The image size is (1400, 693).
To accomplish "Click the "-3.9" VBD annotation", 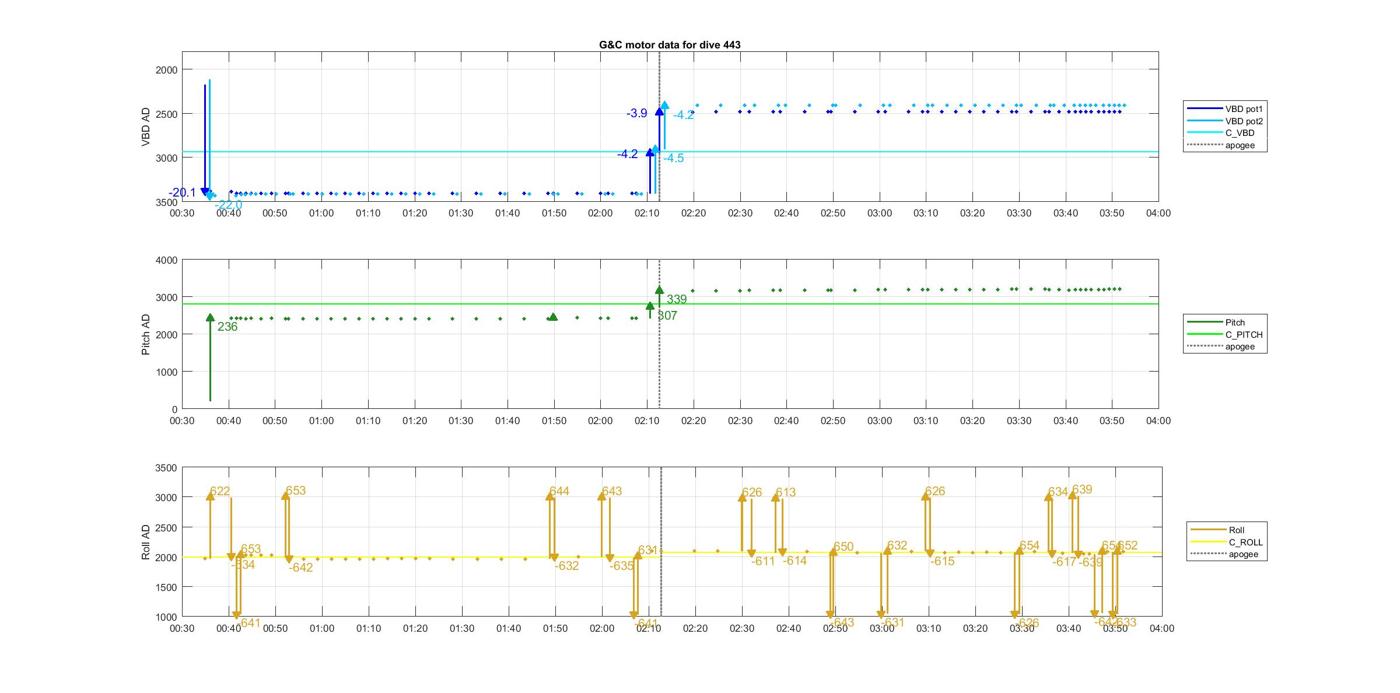I will coord(637,114).
